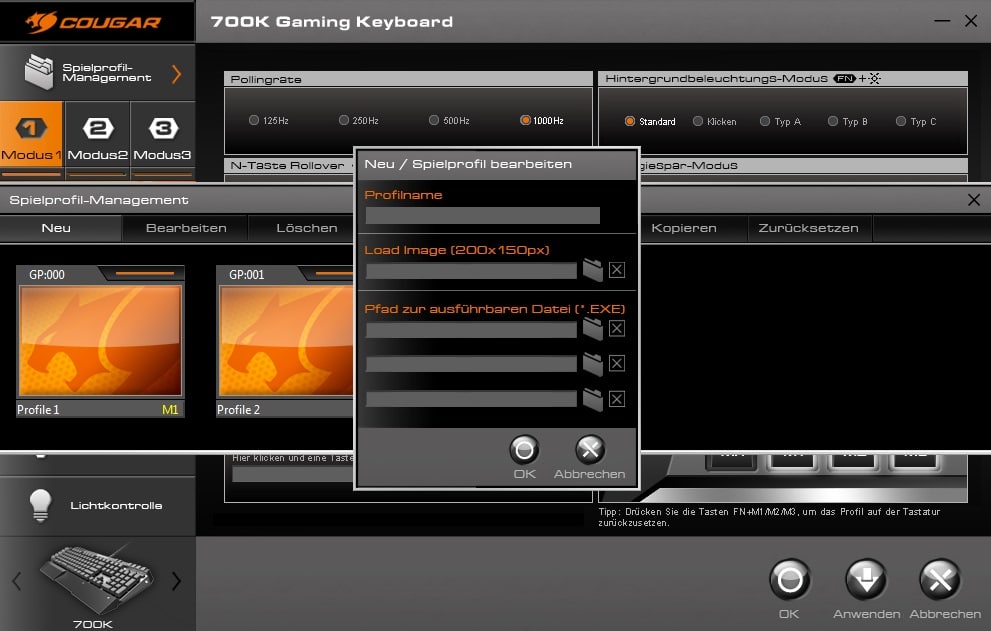Show next keyboard device arrow

(x=176, y=581)
